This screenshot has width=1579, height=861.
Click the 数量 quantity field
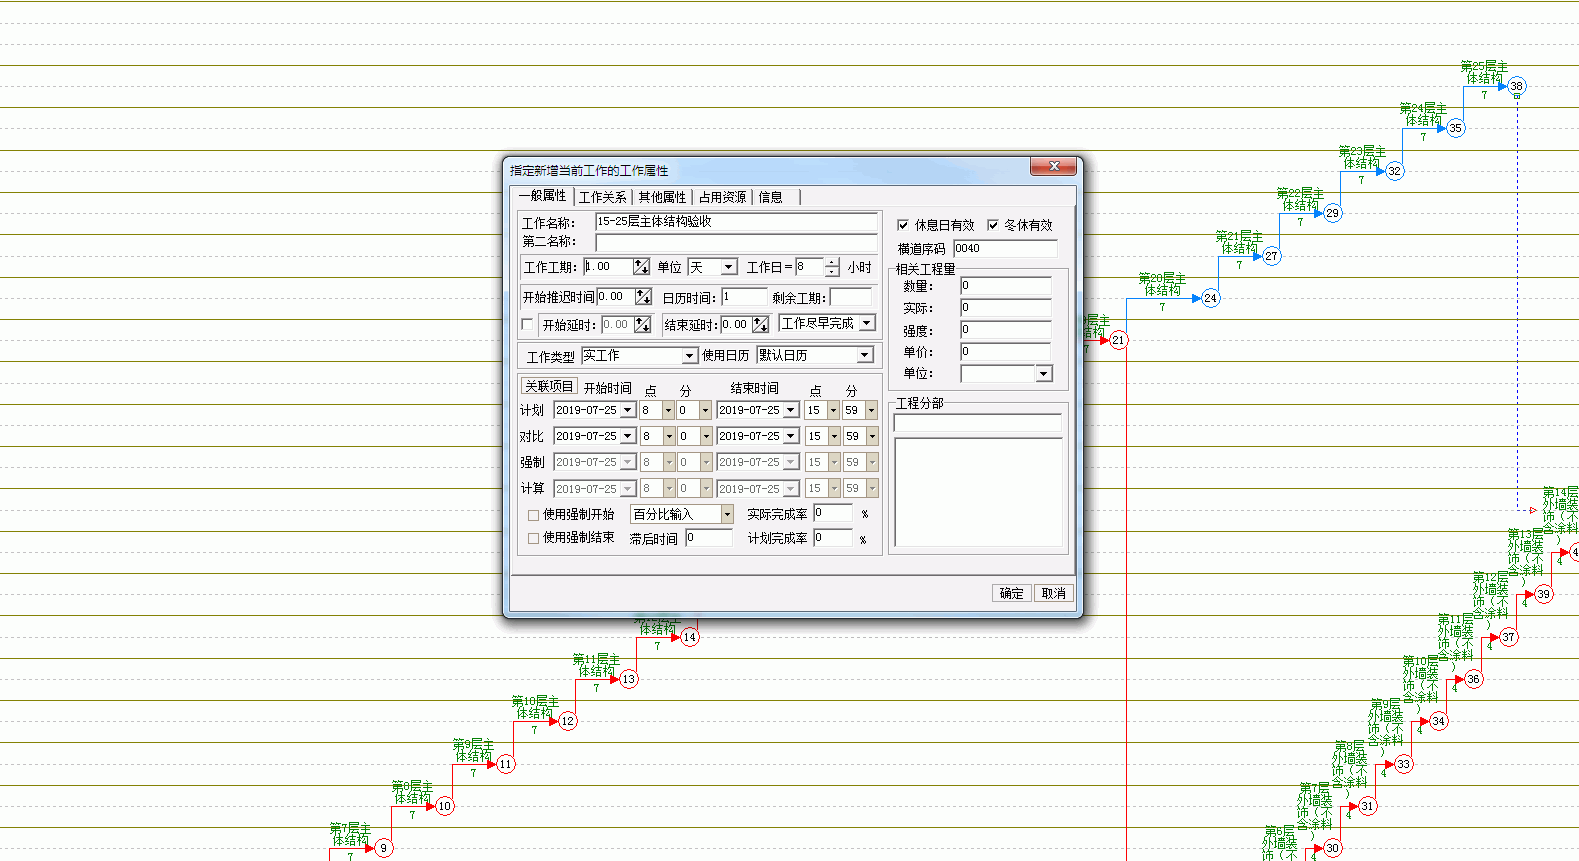click(1005, 286)
